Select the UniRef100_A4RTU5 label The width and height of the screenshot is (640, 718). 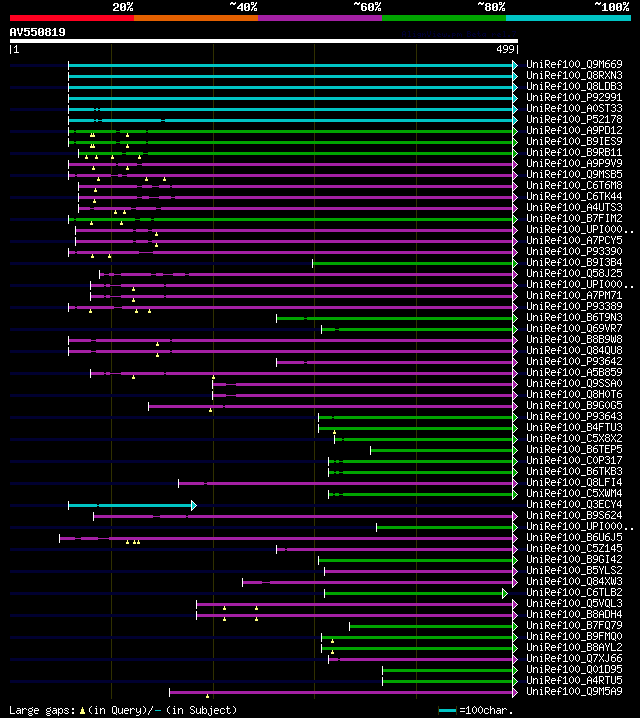pyautogui.click(x=574, y=680)
